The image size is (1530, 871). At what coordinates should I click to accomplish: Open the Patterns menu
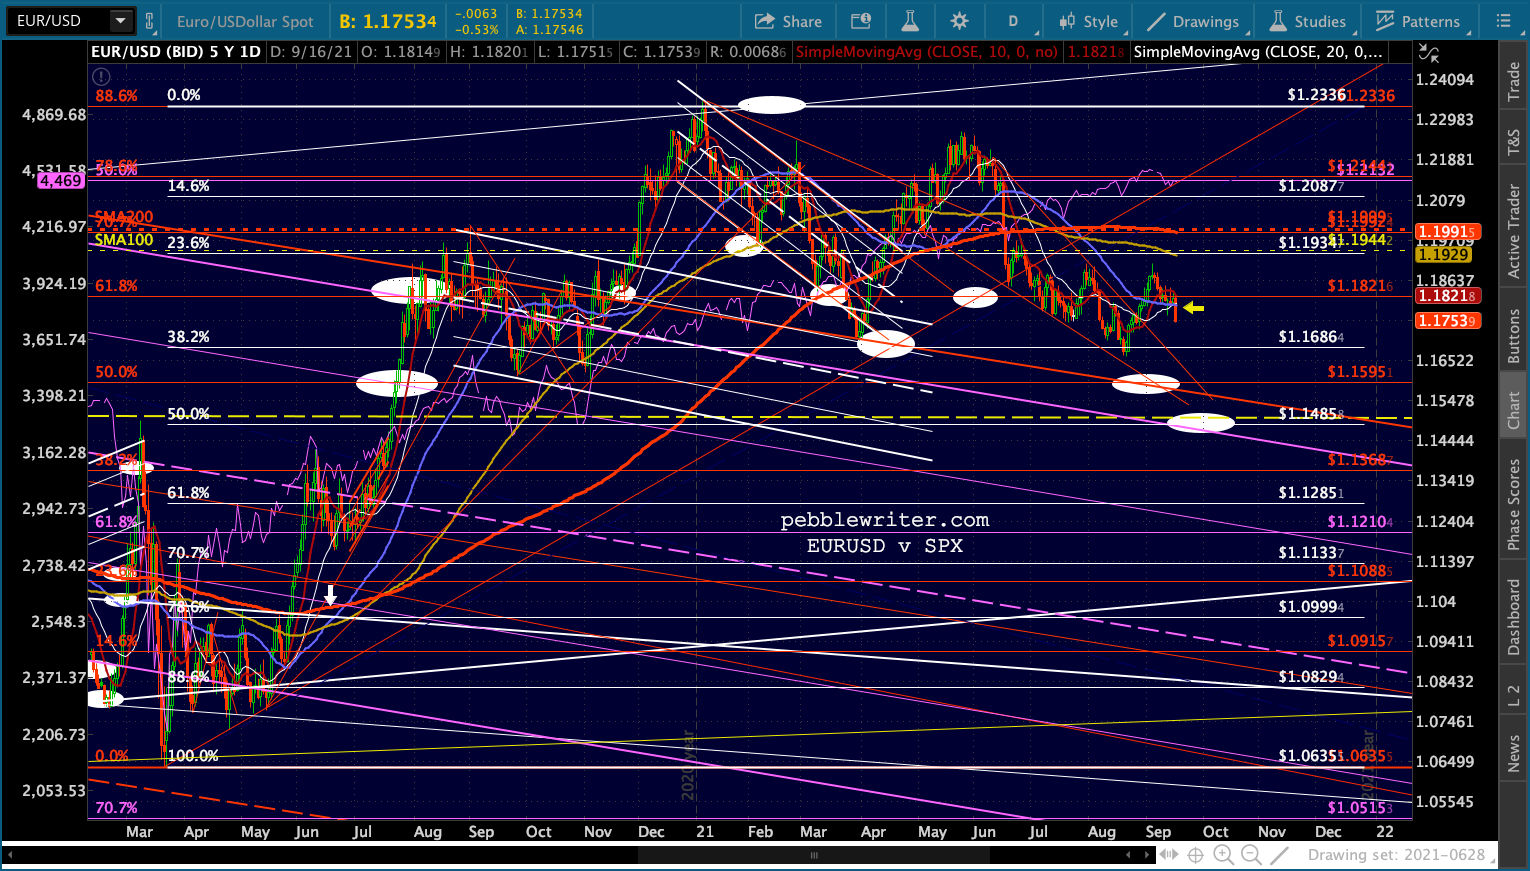[1418, 21]
